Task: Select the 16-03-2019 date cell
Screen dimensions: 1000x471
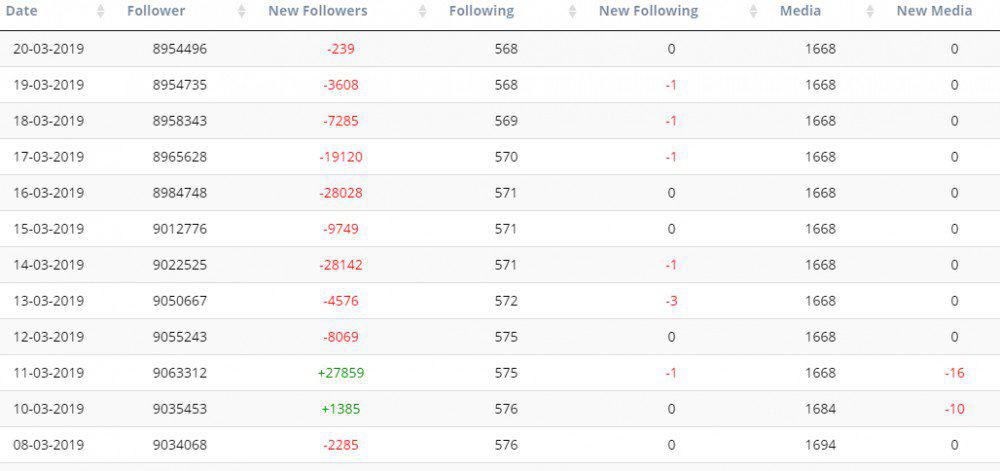Action: pyautogui.click(x=48, y=193)
